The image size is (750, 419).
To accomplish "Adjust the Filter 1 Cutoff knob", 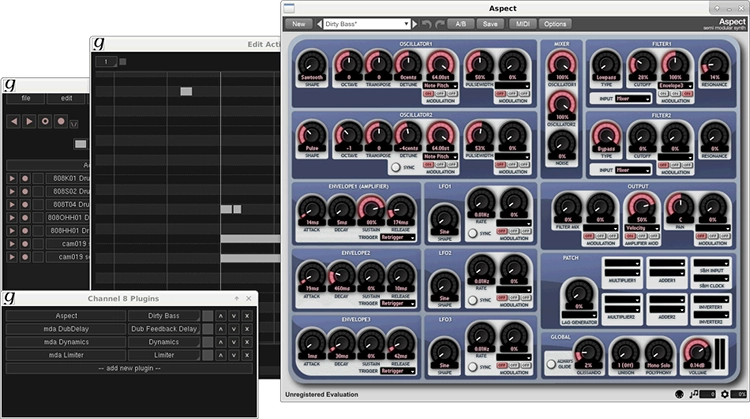I will point(642,63).
